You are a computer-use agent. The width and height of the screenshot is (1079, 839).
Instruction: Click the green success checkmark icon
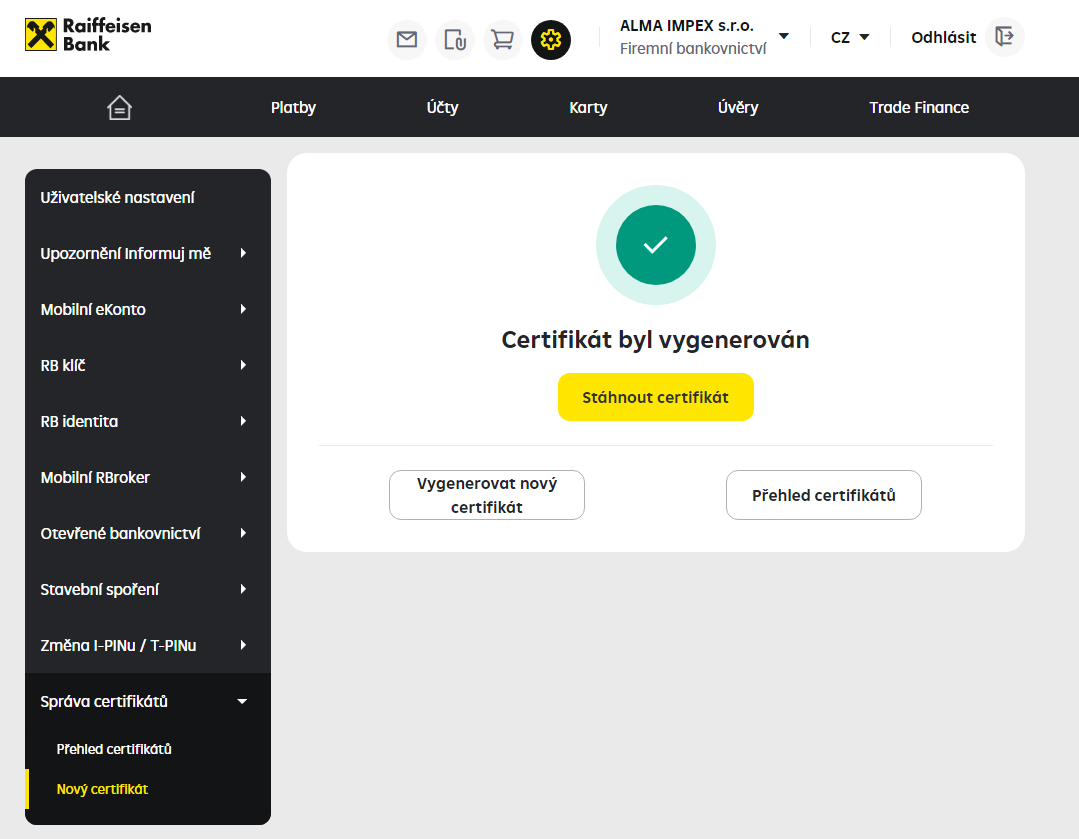(x=656, y=245)
